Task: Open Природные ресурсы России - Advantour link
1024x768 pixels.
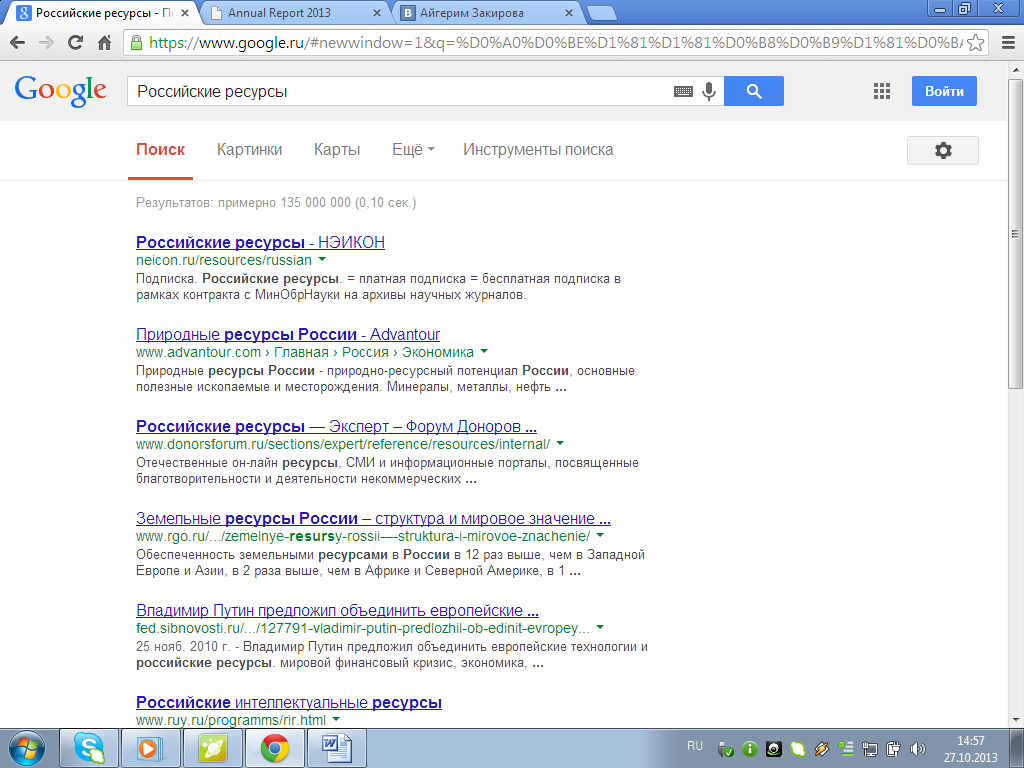Action: pos(288,334)
